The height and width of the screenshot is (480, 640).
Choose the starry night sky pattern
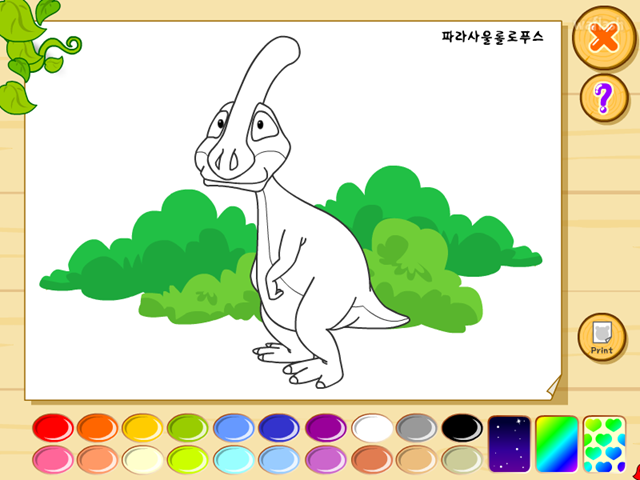509,444
